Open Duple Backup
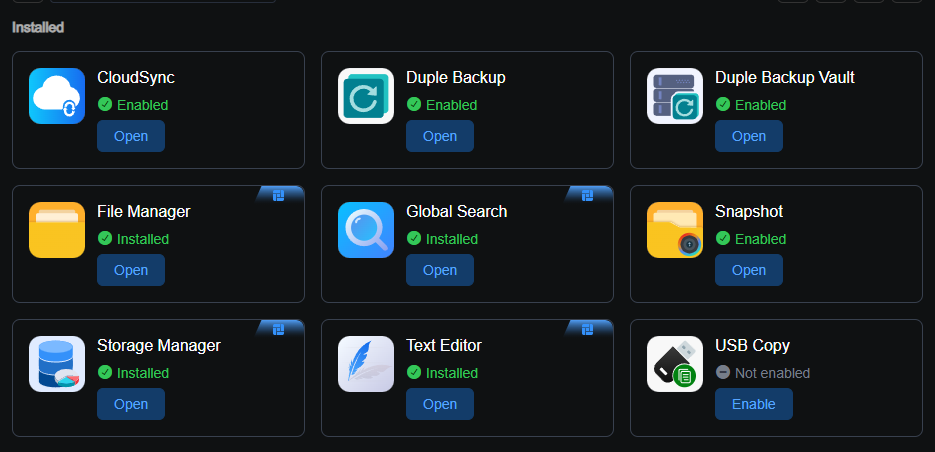This screenshot has height=452, width=935. pyautogui.click(x=440, y=136)
